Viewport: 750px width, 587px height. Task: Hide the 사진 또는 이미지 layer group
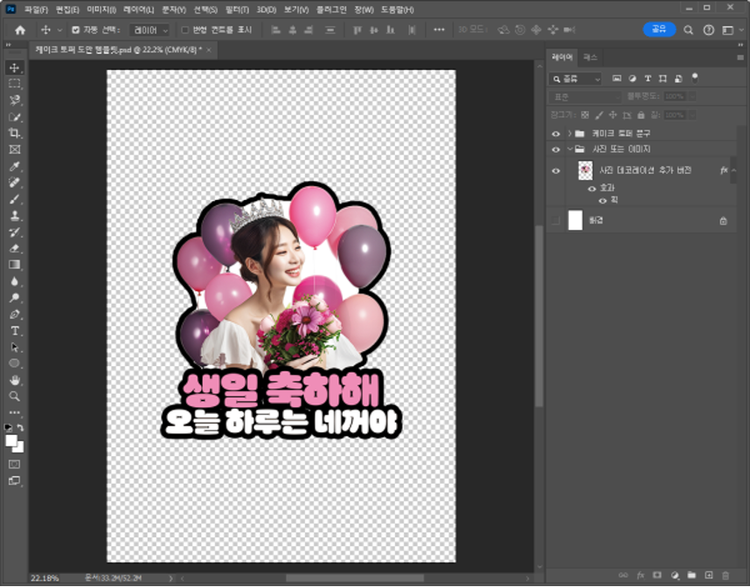[556, 149]
